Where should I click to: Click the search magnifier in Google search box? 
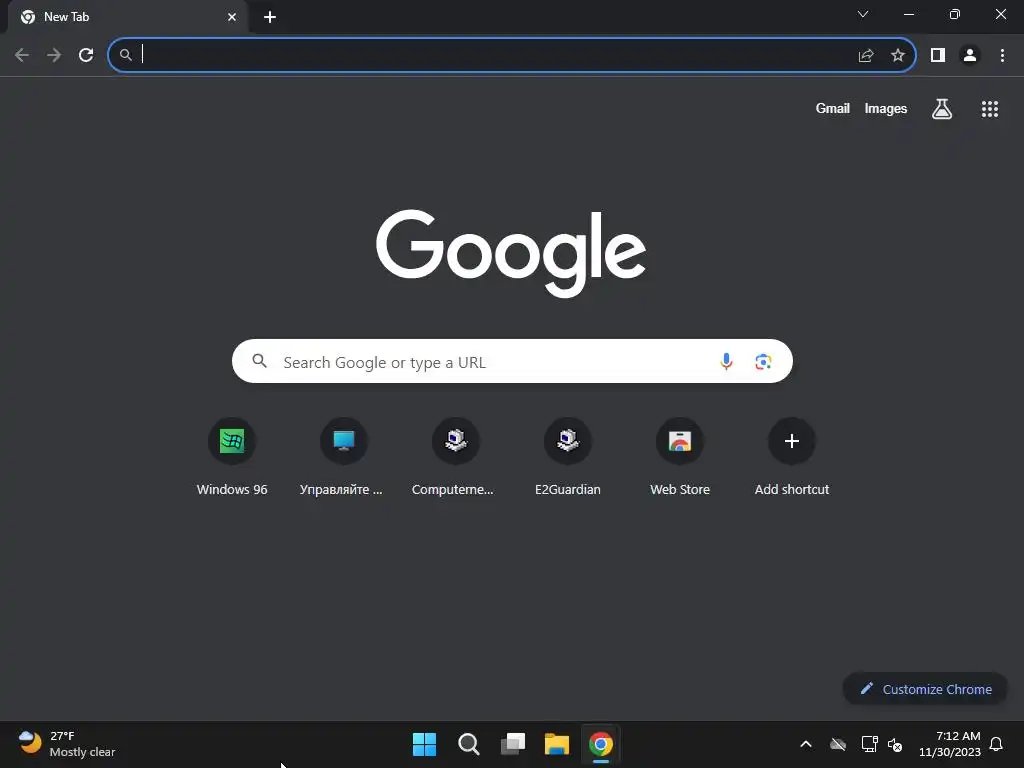click(x=259, y=360)
